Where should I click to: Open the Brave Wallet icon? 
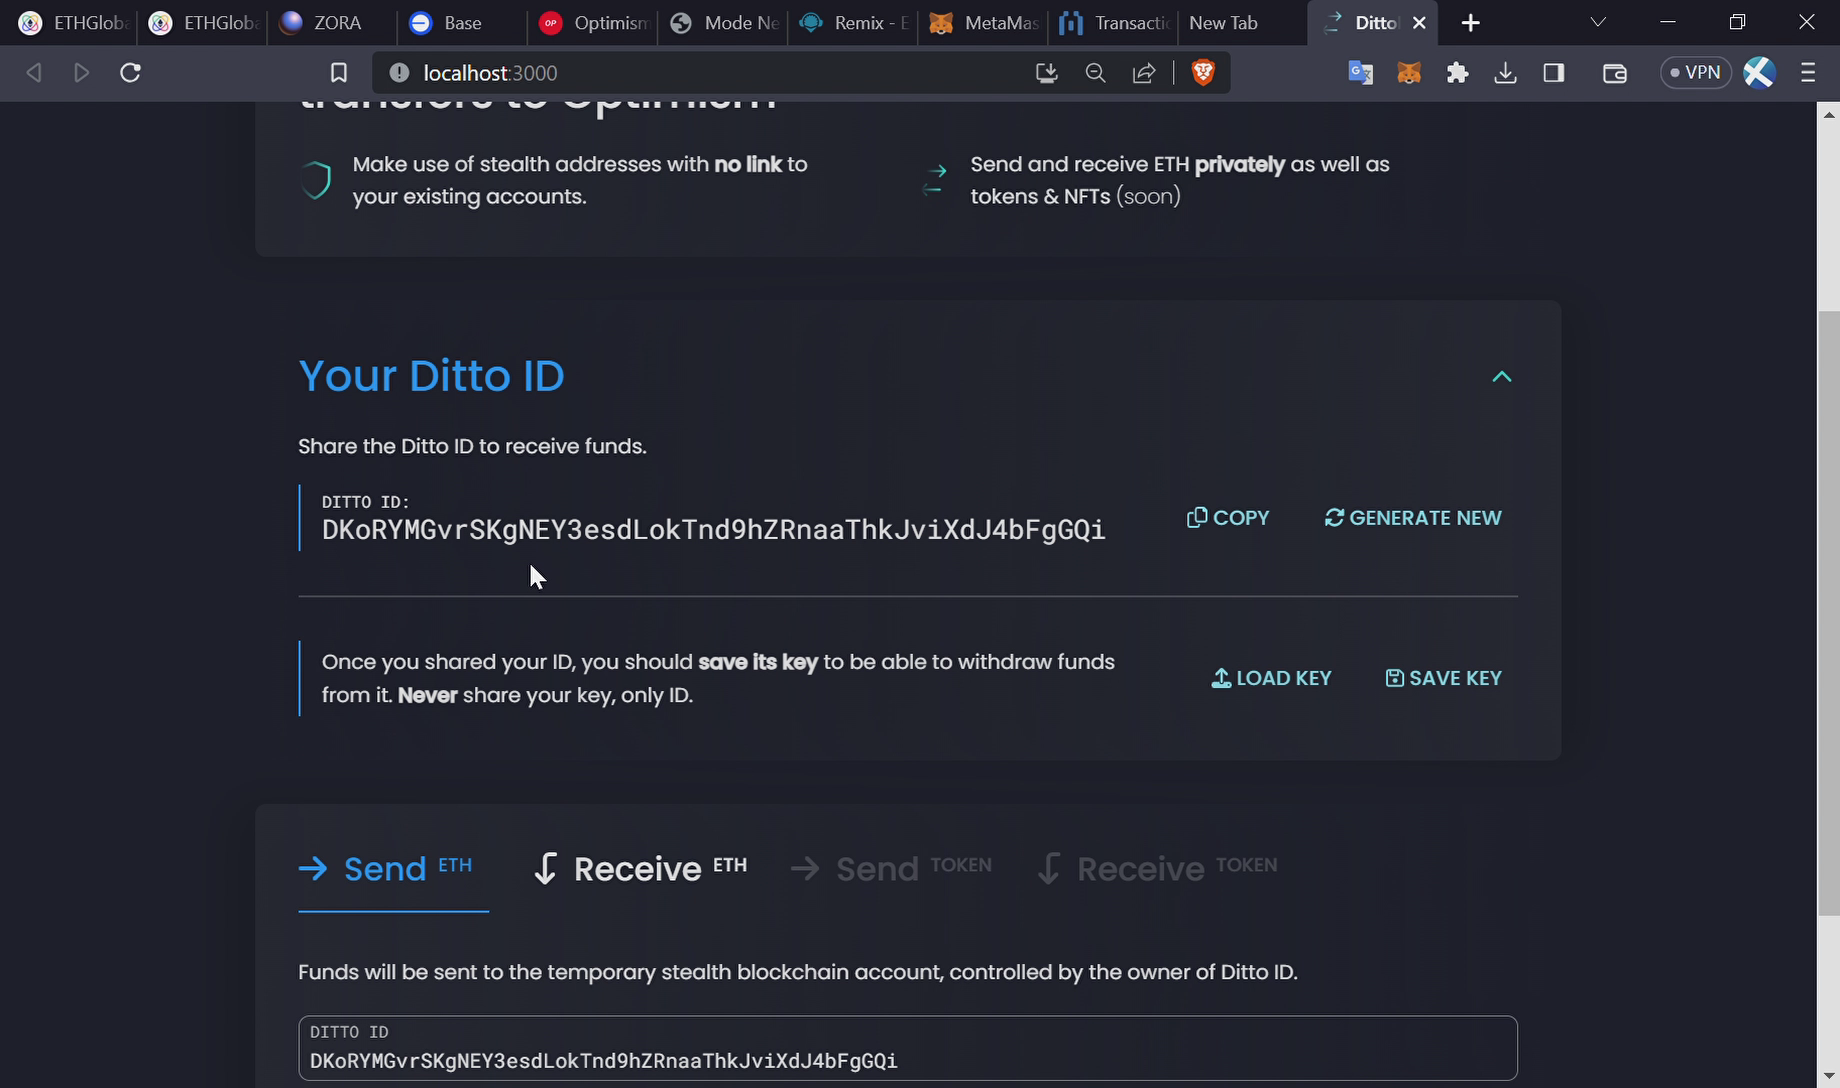click(1614, 73)
